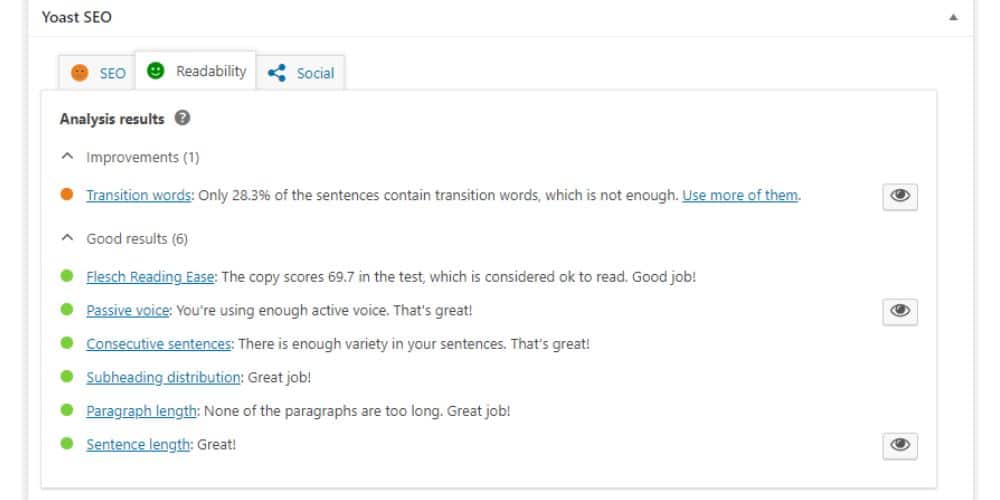
Task: Collapse the Good results (6) section
Action: click(68, 239)
